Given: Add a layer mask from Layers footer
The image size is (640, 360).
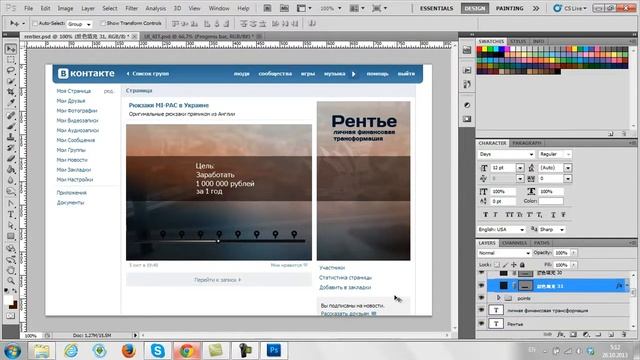Looking at the screenshot, I should (573, 334).
